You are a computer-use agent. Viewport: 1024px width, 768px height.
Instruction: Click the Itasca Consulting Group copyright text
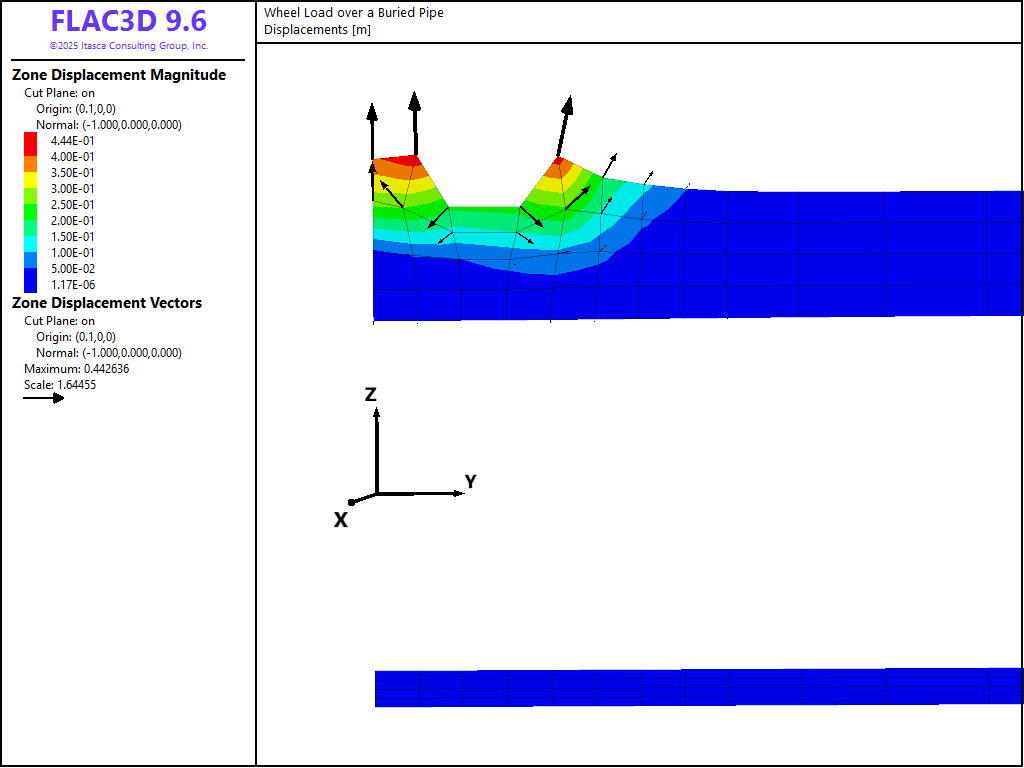128,46
